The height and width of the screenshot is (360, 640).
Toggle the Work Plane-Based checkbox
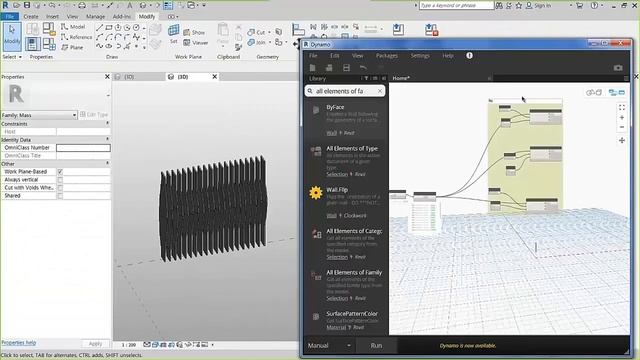point(60,171)
